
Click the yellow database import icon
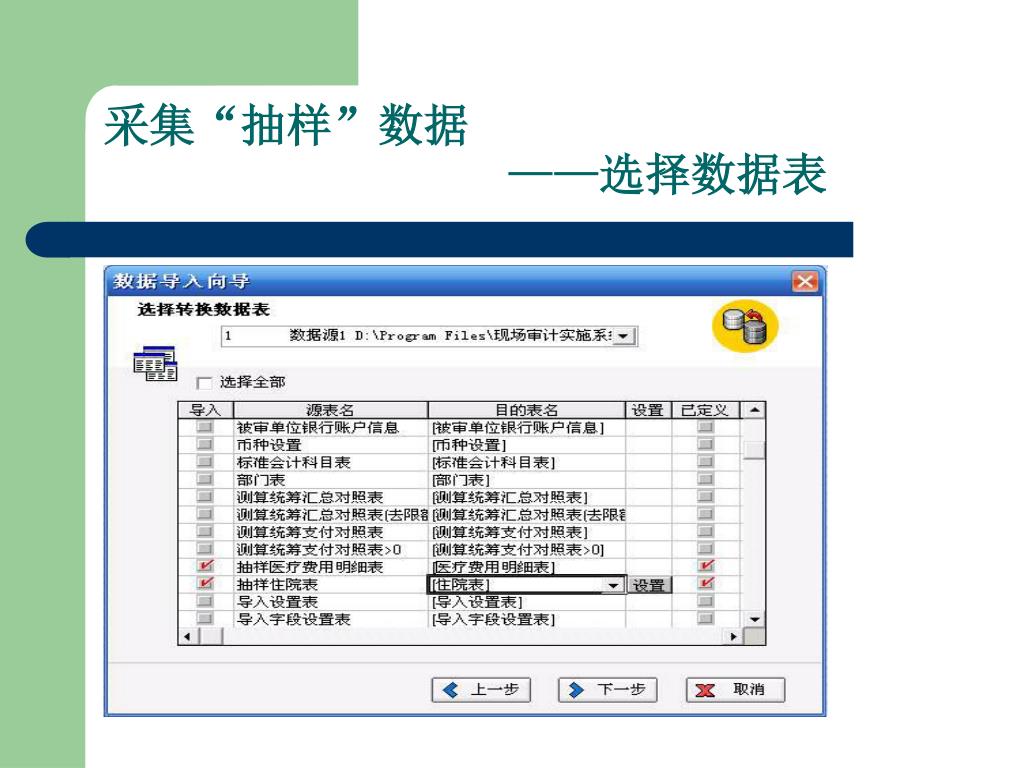pyautogui.click(x=744, y=325)
